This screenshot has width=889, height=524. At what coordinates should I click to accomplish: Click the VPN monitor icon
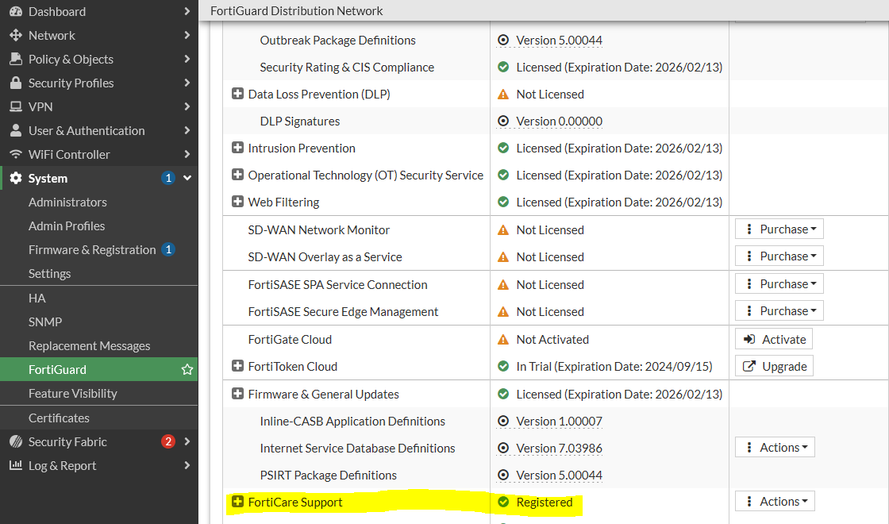tap(16, 107)
